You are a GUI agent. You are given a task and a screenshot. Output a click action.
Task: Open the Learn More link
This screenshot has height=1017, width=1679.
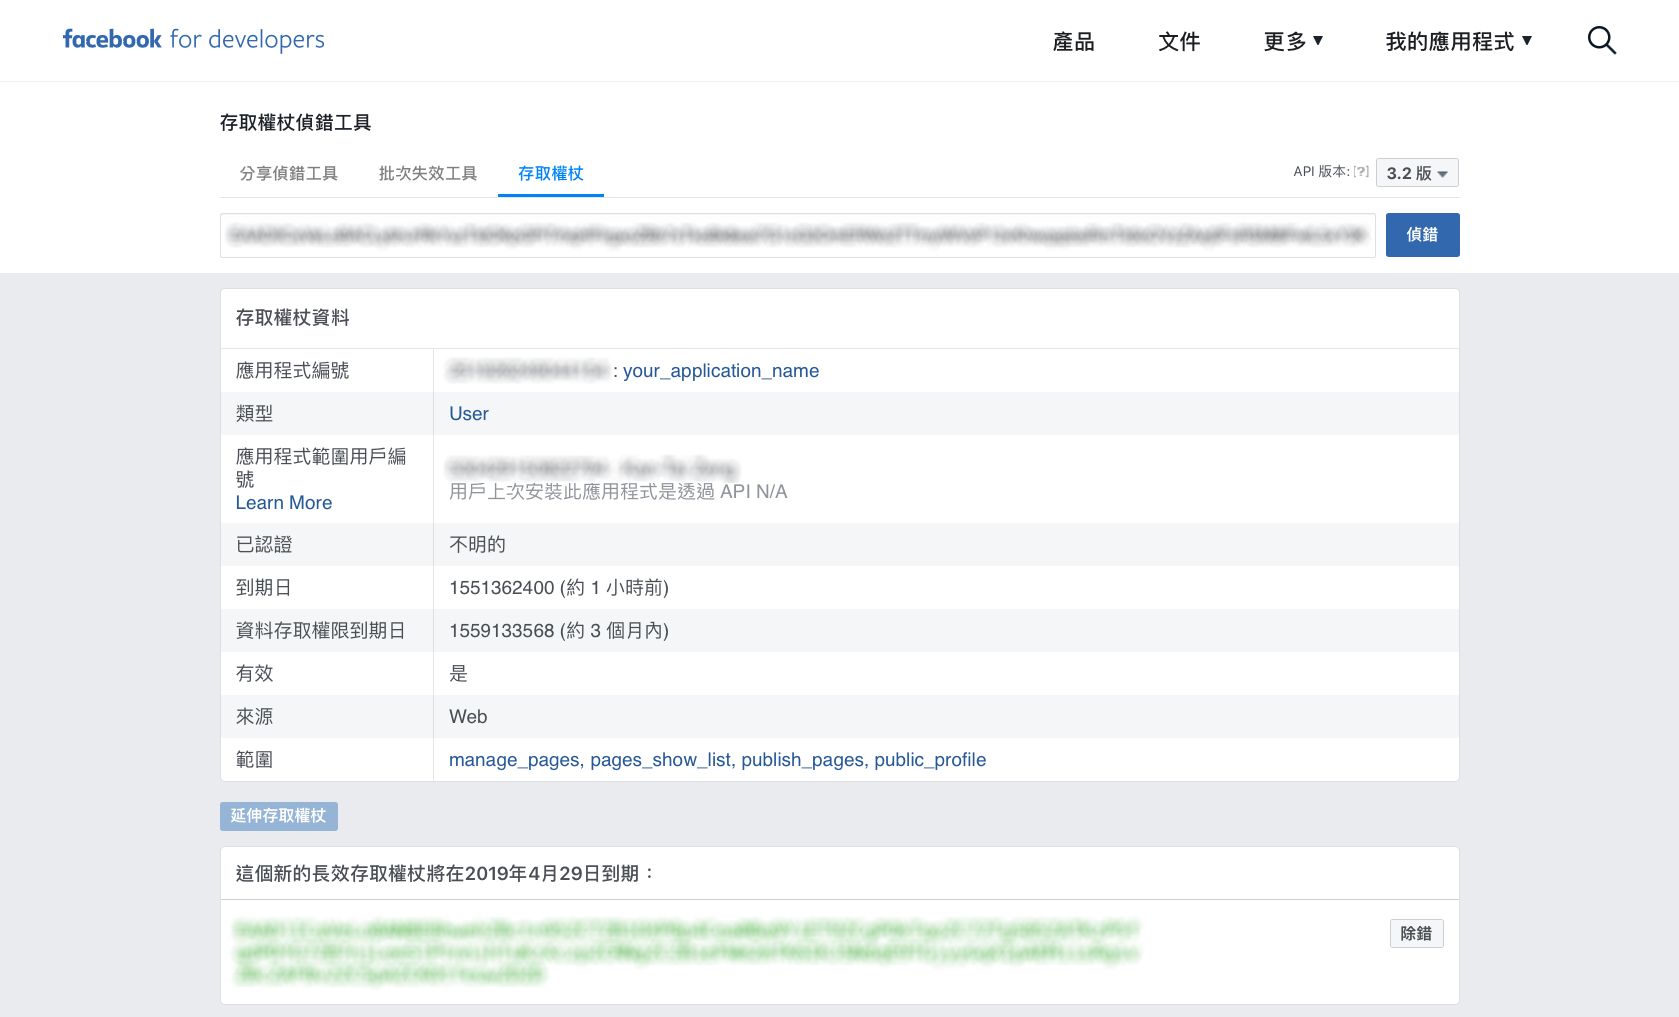(284, 503)
